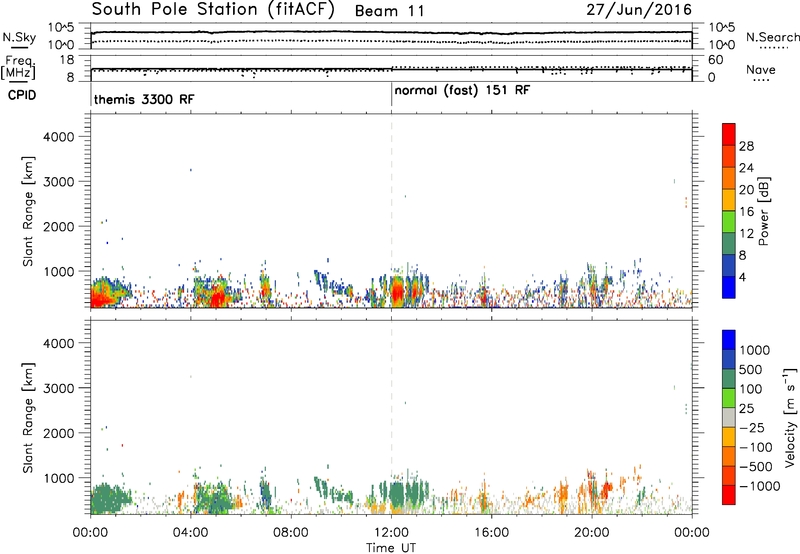Click the 'Slant Range [km]' label of velocity panel
Viewport: 800px width, 554px height.
click(x=28, y=417)
